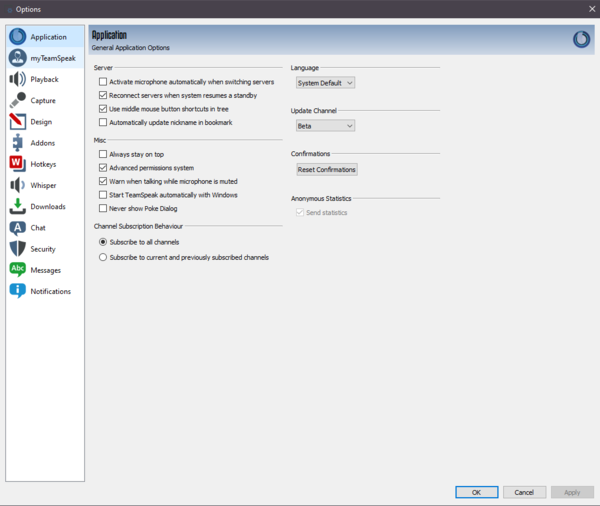Screen dimensions: 600x506
Task: Click the Options title bar icon
Action: tap(10, 10)
